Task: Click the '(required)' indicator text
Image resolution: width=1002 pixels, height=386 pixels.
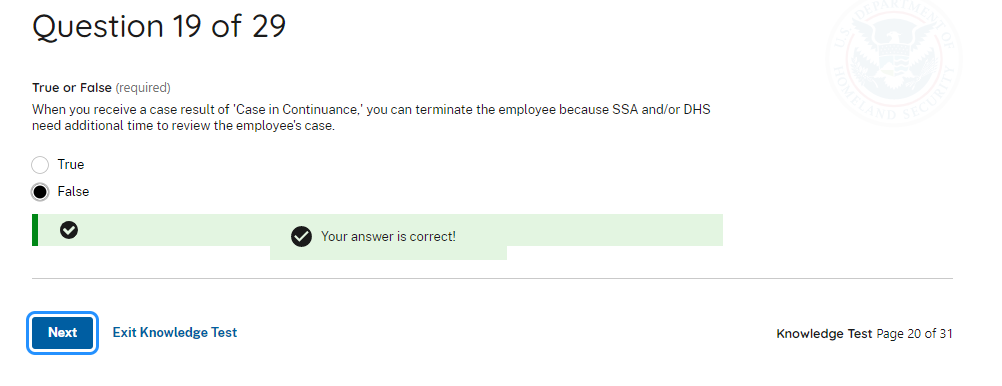Action: 143,88
